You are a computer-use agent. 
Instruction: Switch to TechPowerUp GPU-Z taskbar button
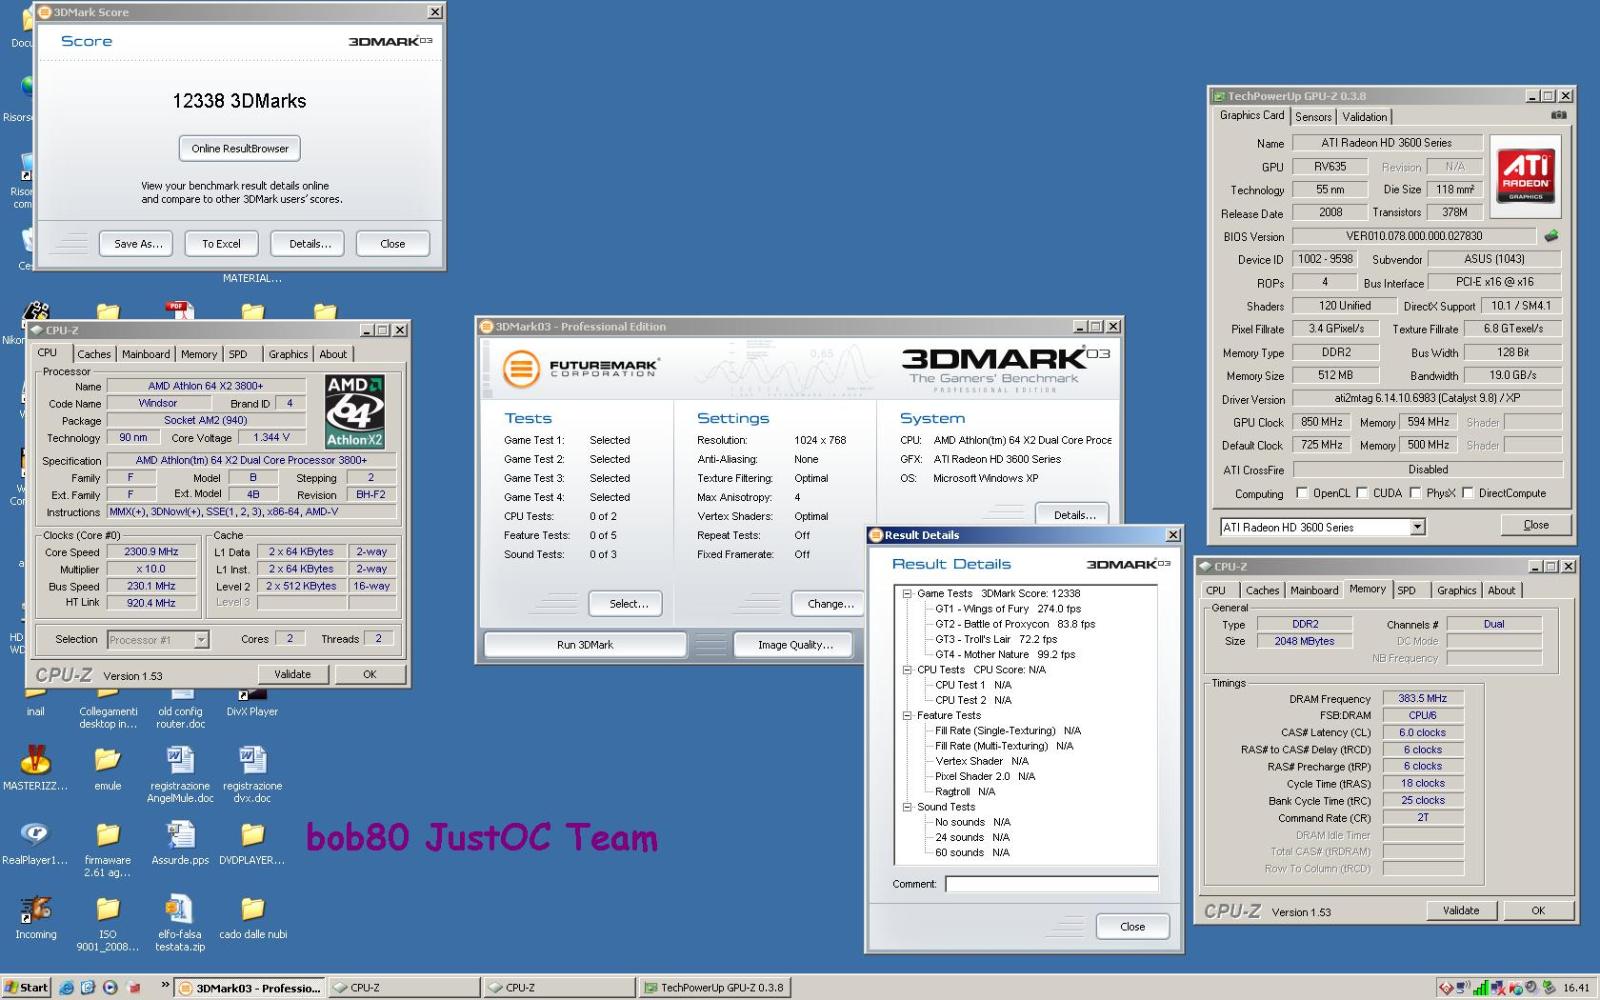click(x=714, y=988)
